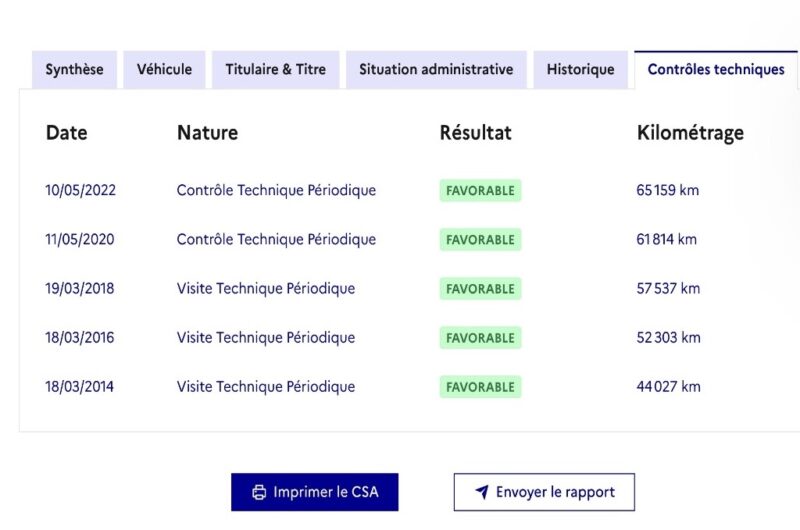The image size is (800, 530).
Task: Click Contrôle Technique Périodique in 2022 row
Action: 276,190
